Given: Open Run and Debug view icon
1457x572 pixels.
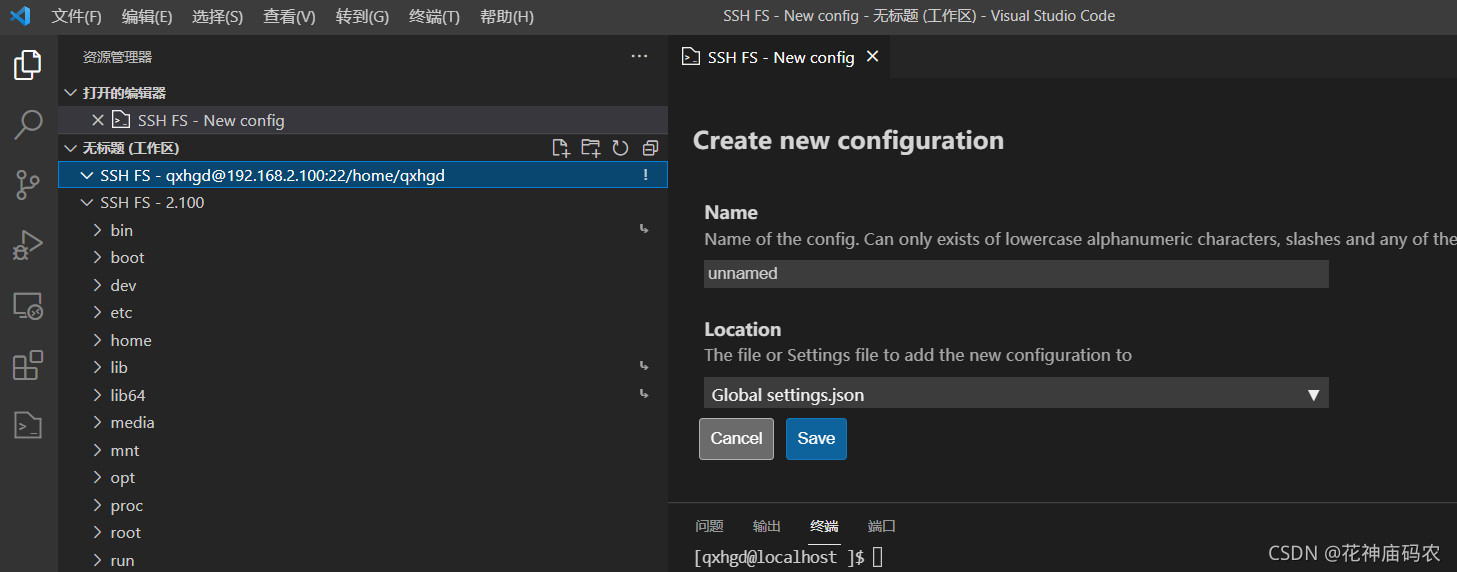Looking at the screenshot, I should coord(28,245).
